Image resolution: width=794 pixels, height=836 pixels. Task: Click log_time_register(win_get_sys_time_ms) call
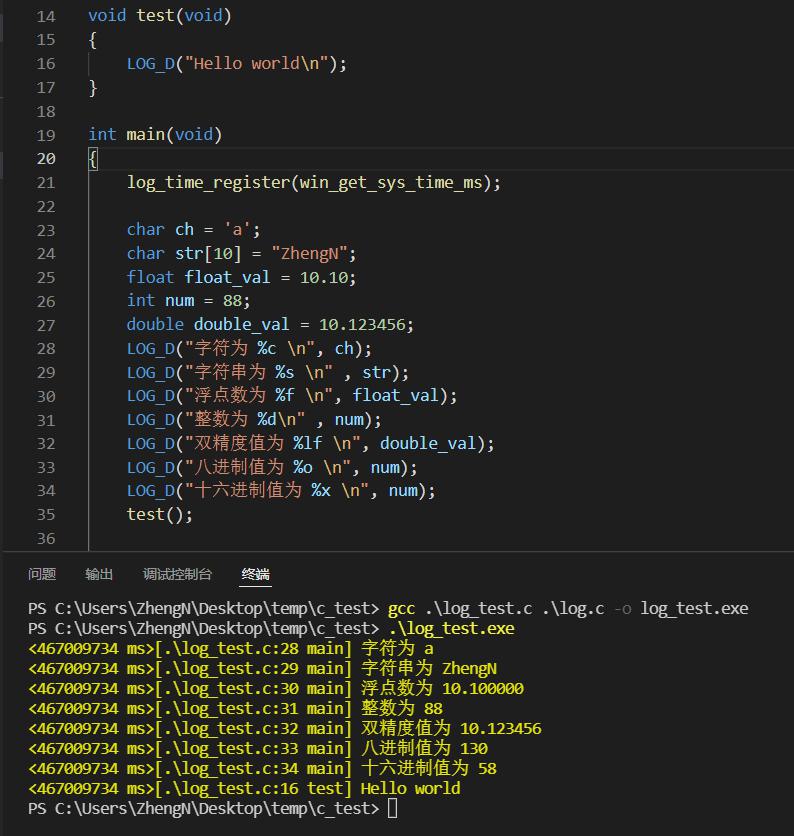click(314, 183)
